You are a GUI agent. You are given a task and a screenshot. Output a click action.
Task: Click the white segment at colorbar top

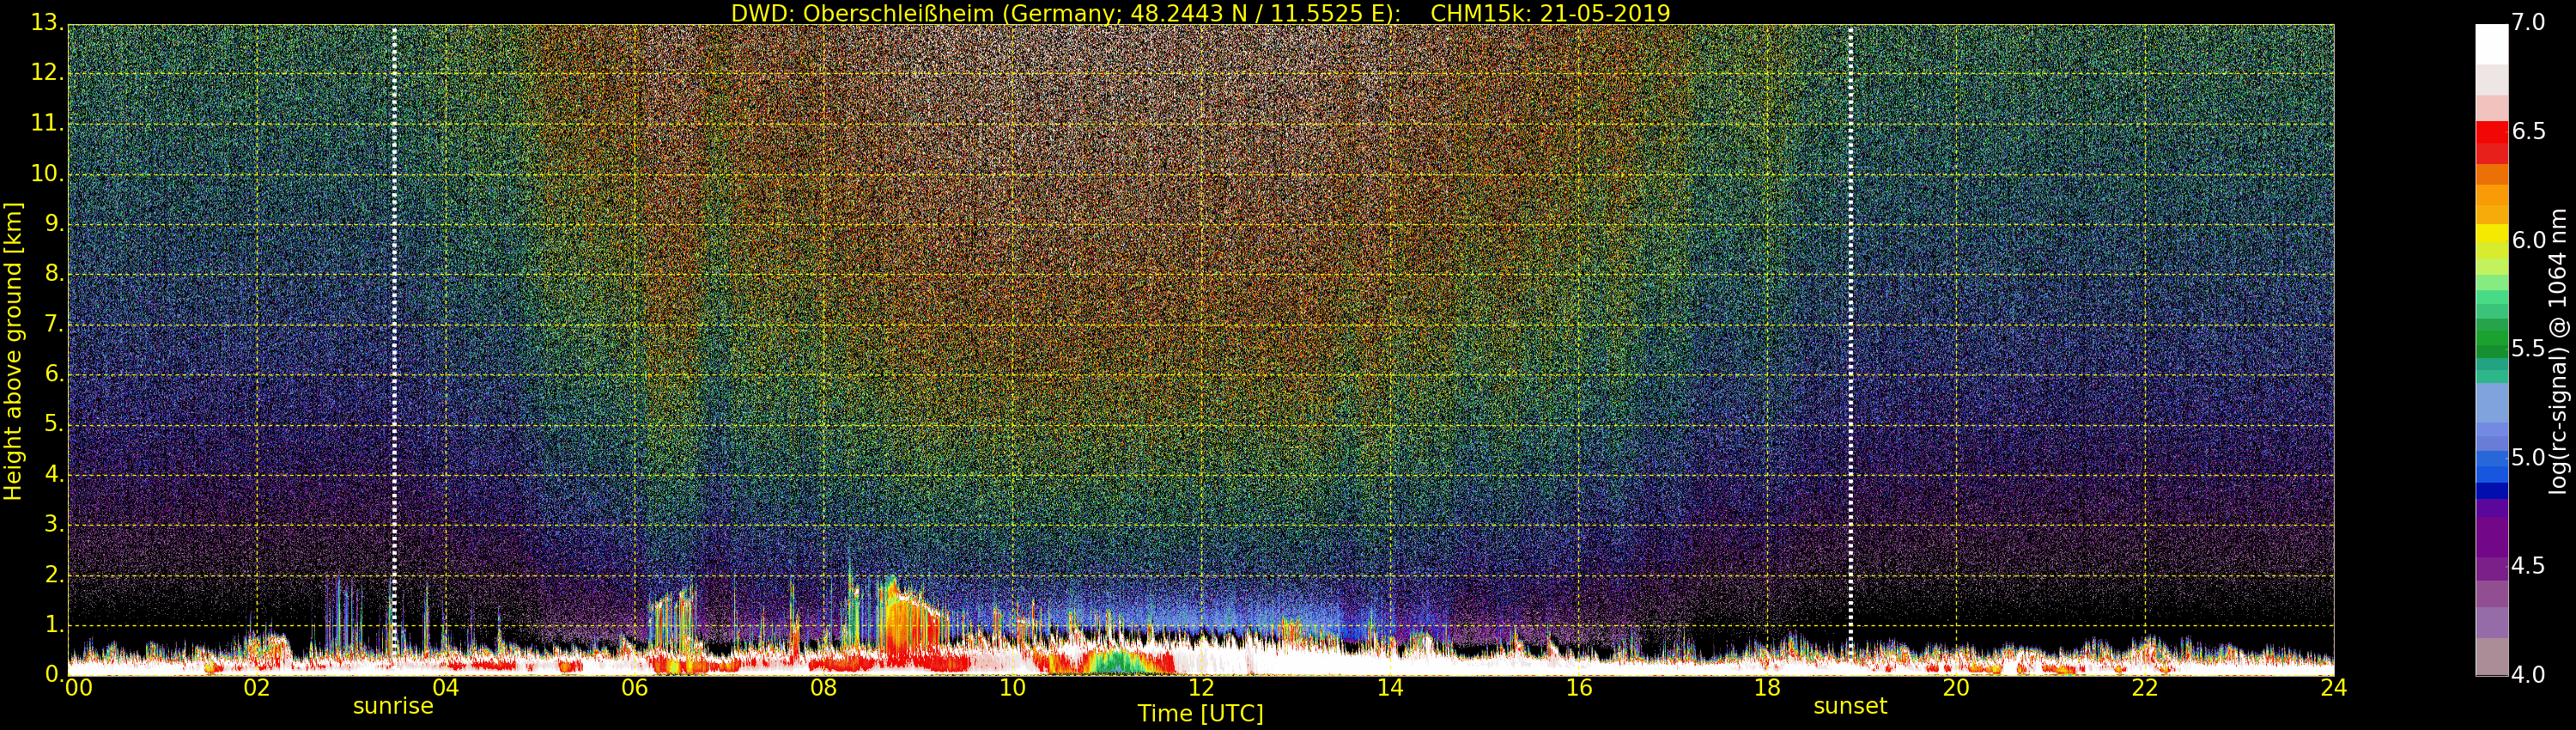2492,44
